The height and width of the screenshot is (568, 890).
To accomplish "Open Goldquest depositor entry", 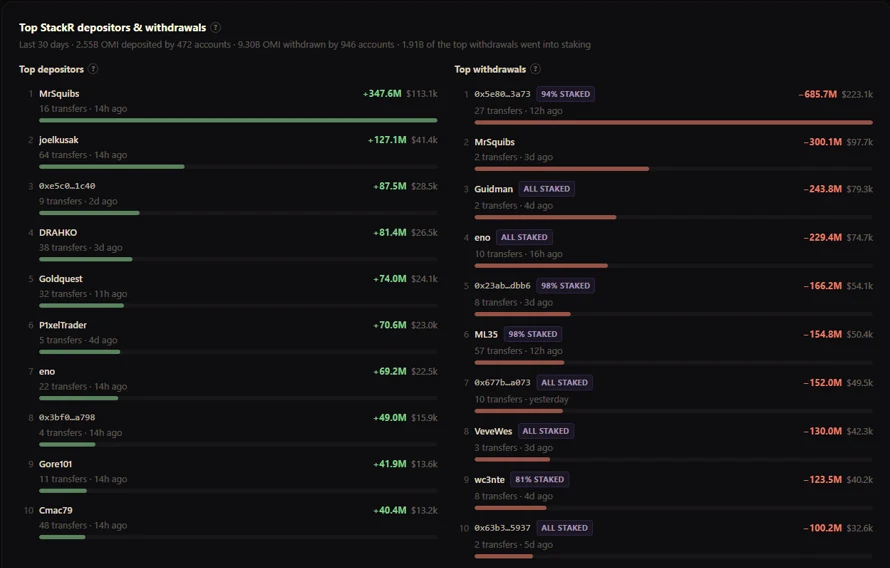I will pyautogui.click(x=61, y=279).
